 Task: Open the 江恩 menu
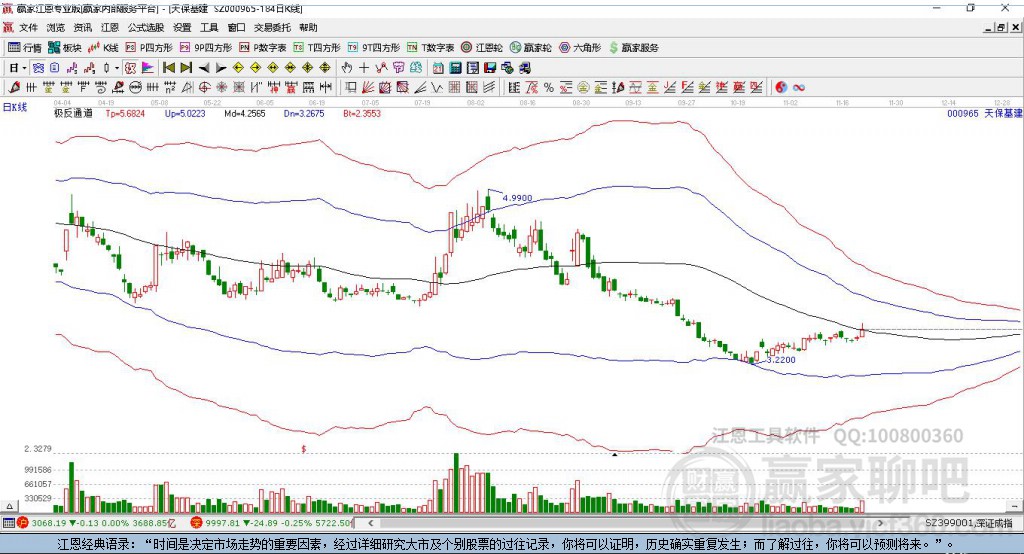(110, 27)
